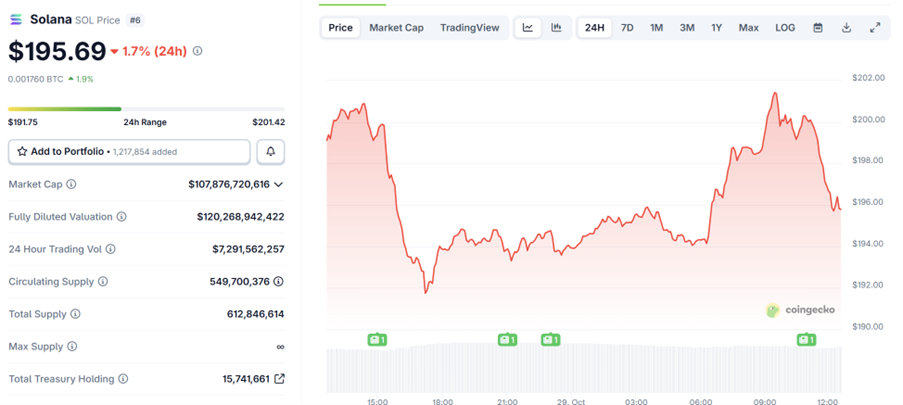Screen dimensions: 903x405
Task: Select the Max time range
Action: (x=748, y=28)
